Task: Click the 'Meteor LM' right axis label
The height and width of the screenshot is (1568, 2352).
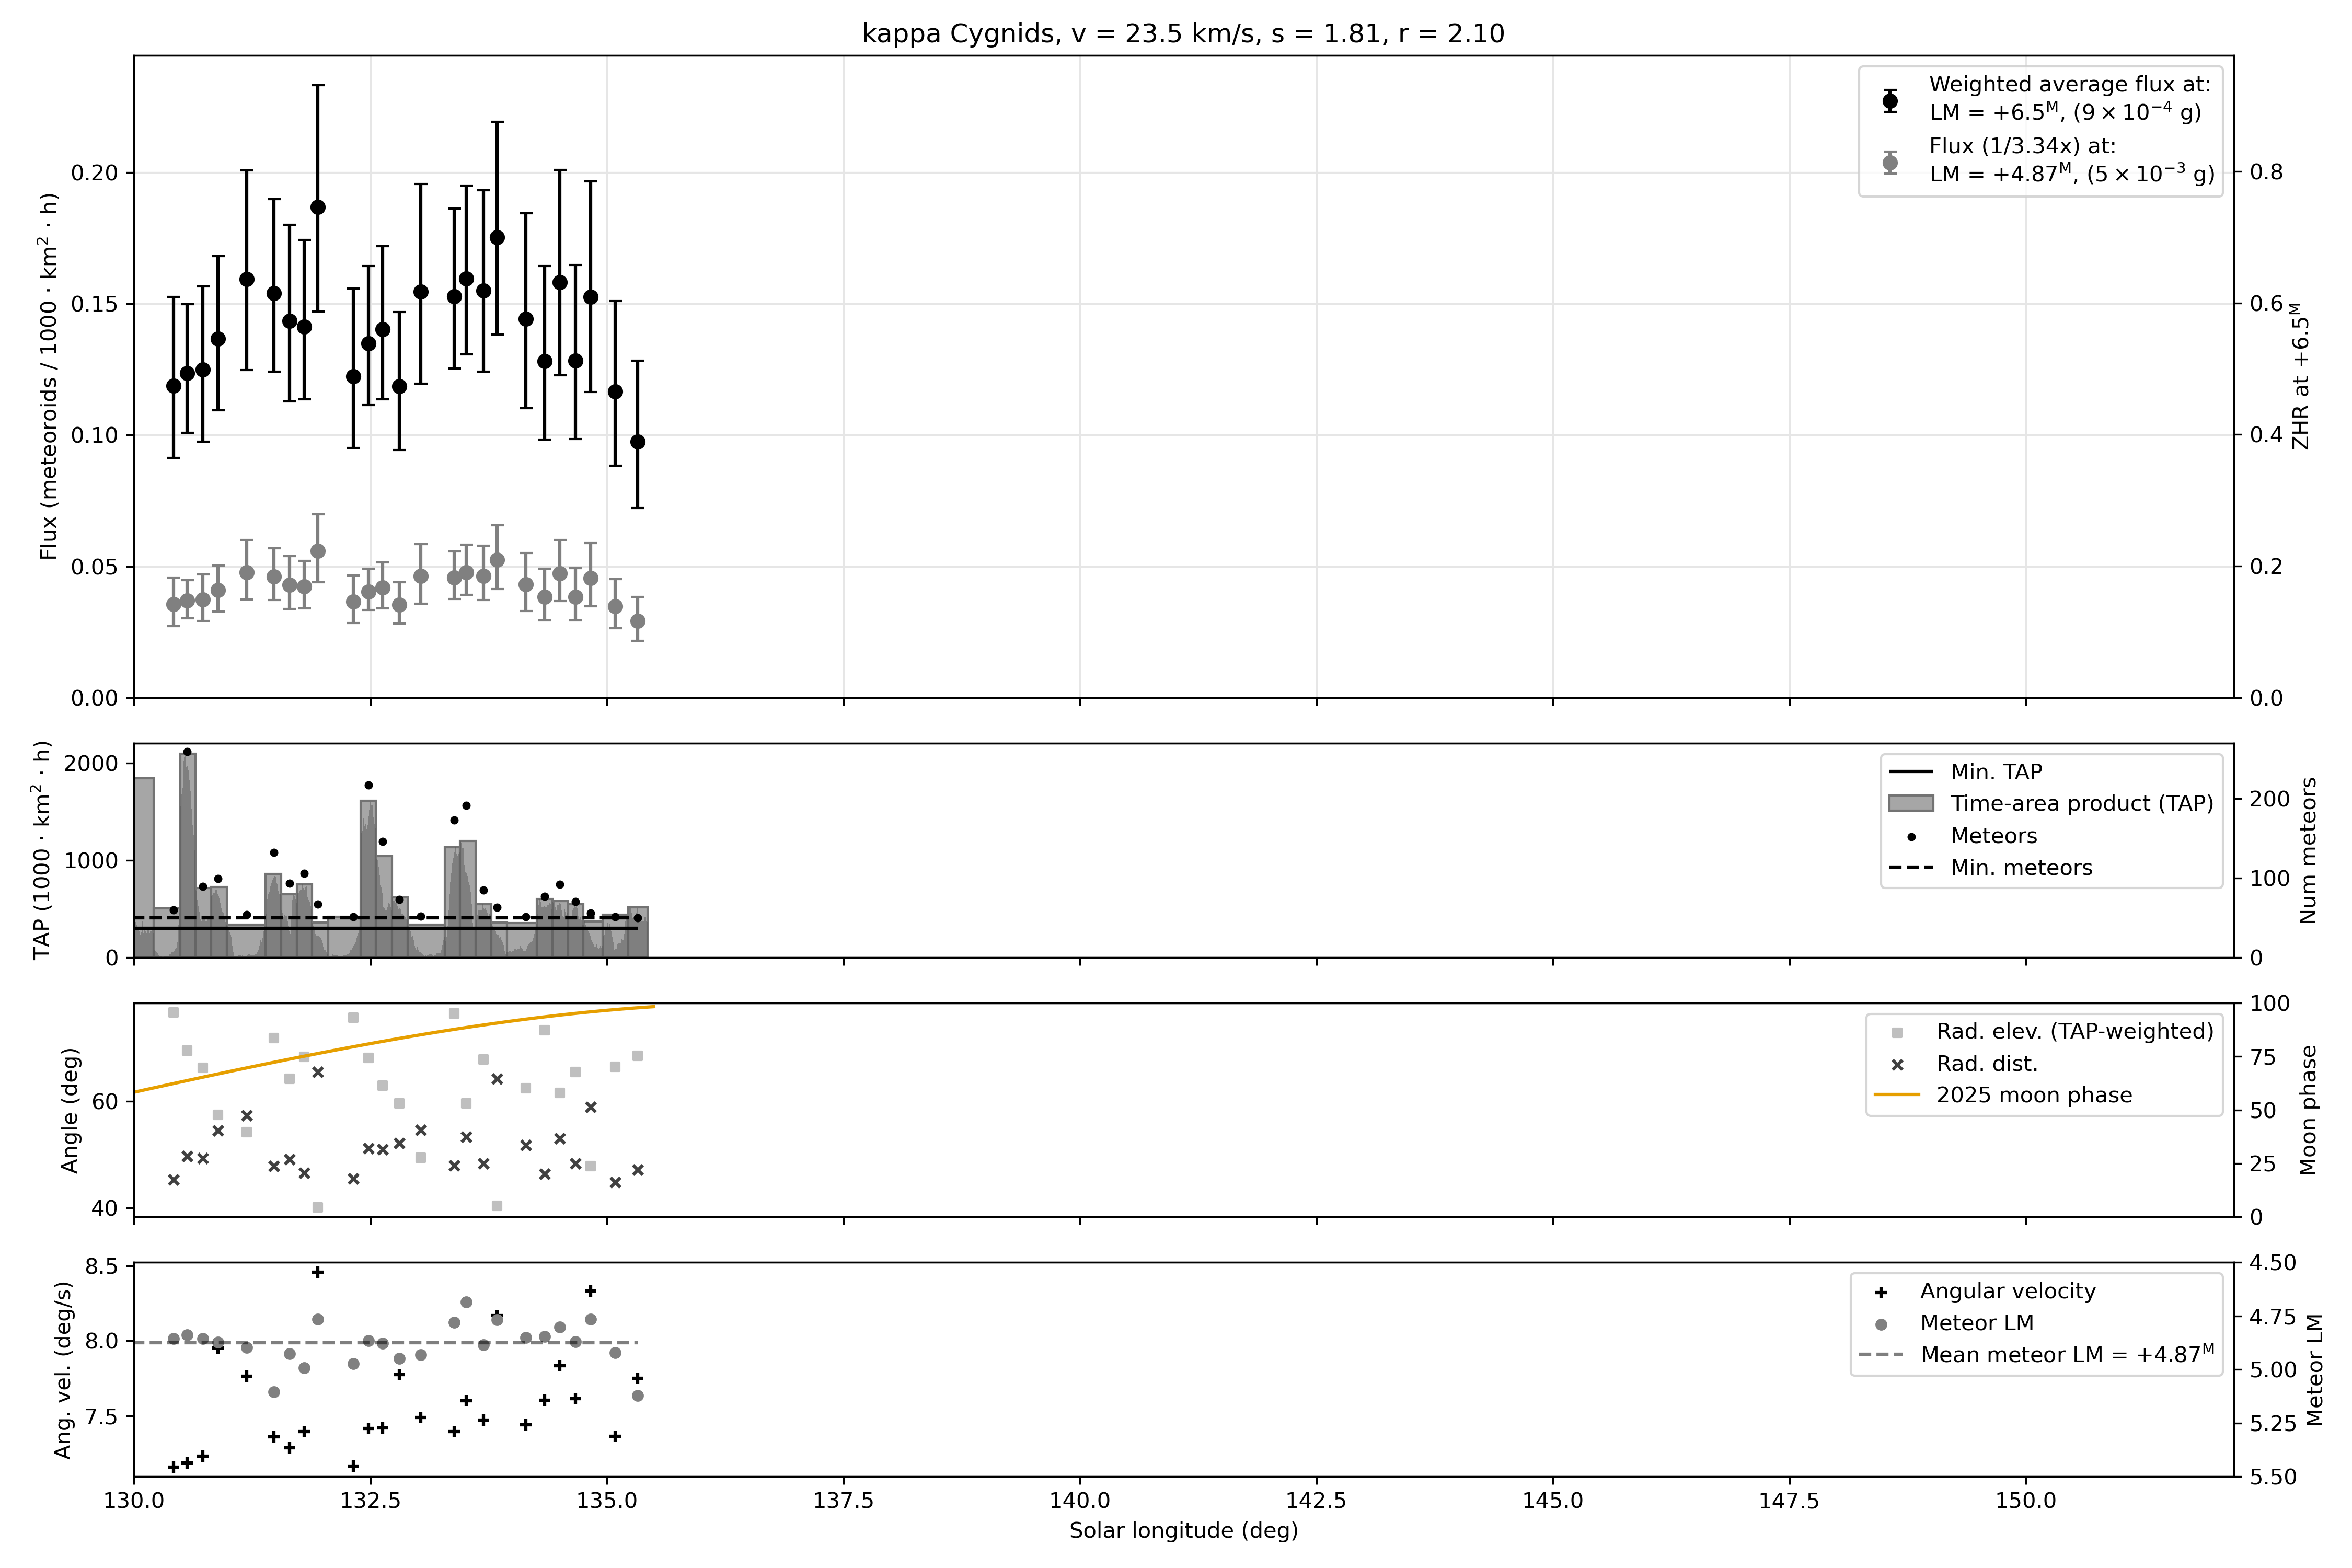Action: coord(2314,1370)
